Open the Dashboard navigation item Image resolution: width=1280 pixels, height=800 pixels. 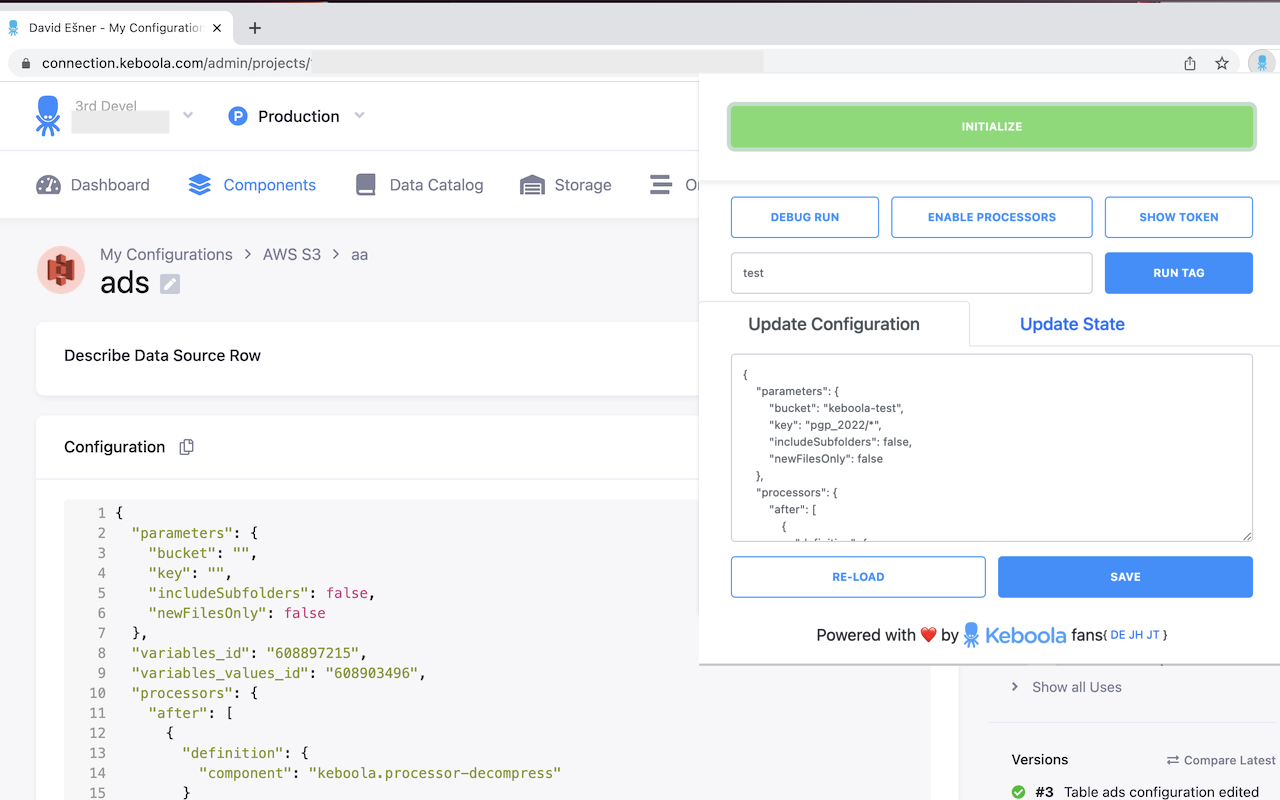pos(93,185)
